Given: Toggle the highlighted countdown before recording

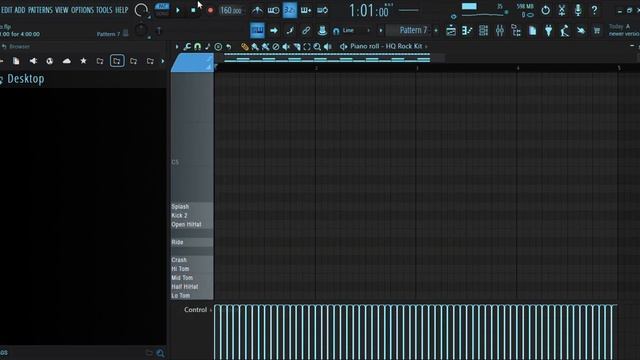Looking at the screenshot, I should [x=289, y=10].
